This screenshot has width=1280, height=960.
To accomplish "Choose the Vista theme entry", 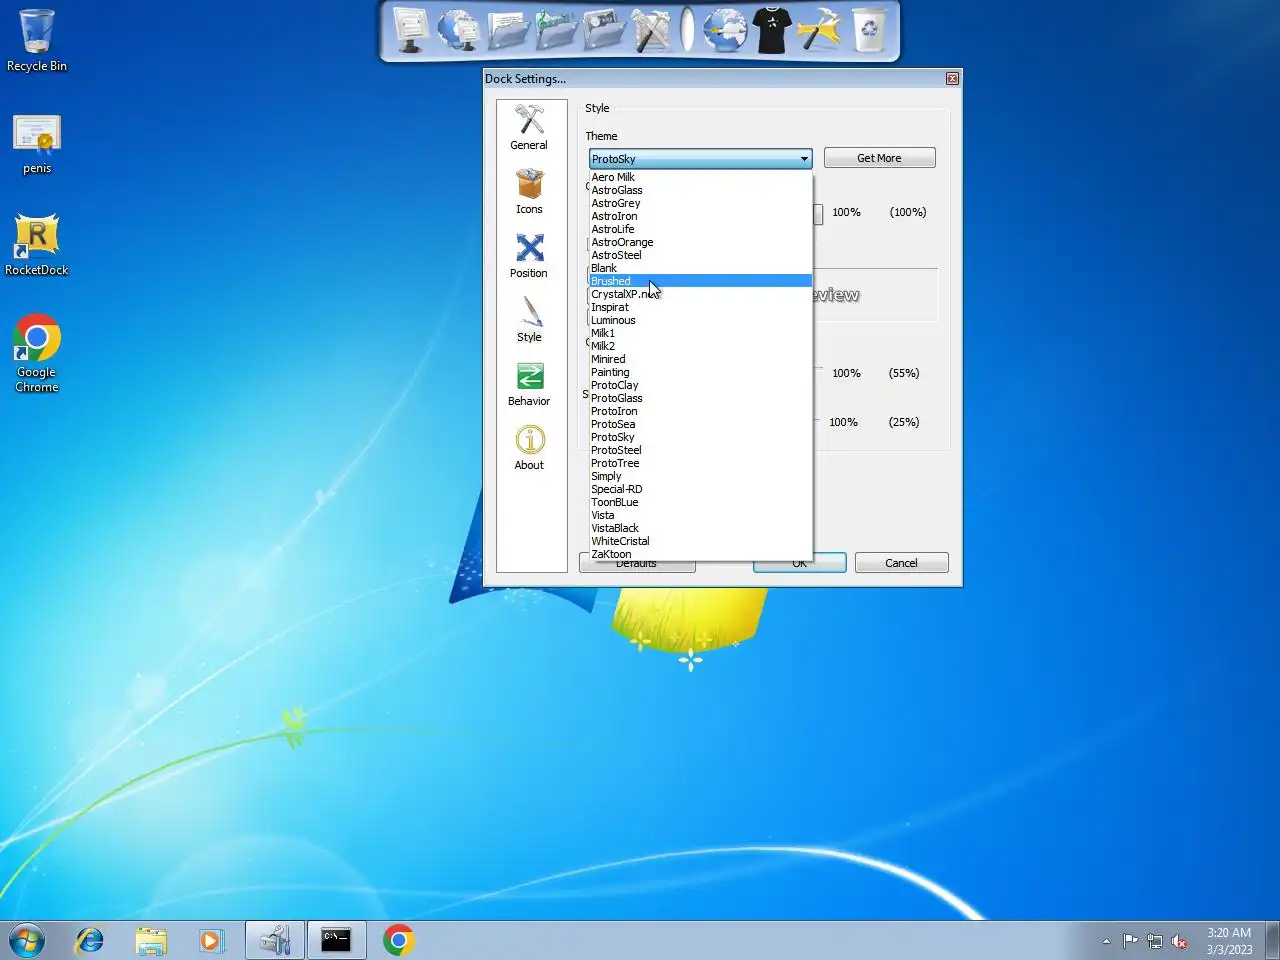I will [700, 515].
